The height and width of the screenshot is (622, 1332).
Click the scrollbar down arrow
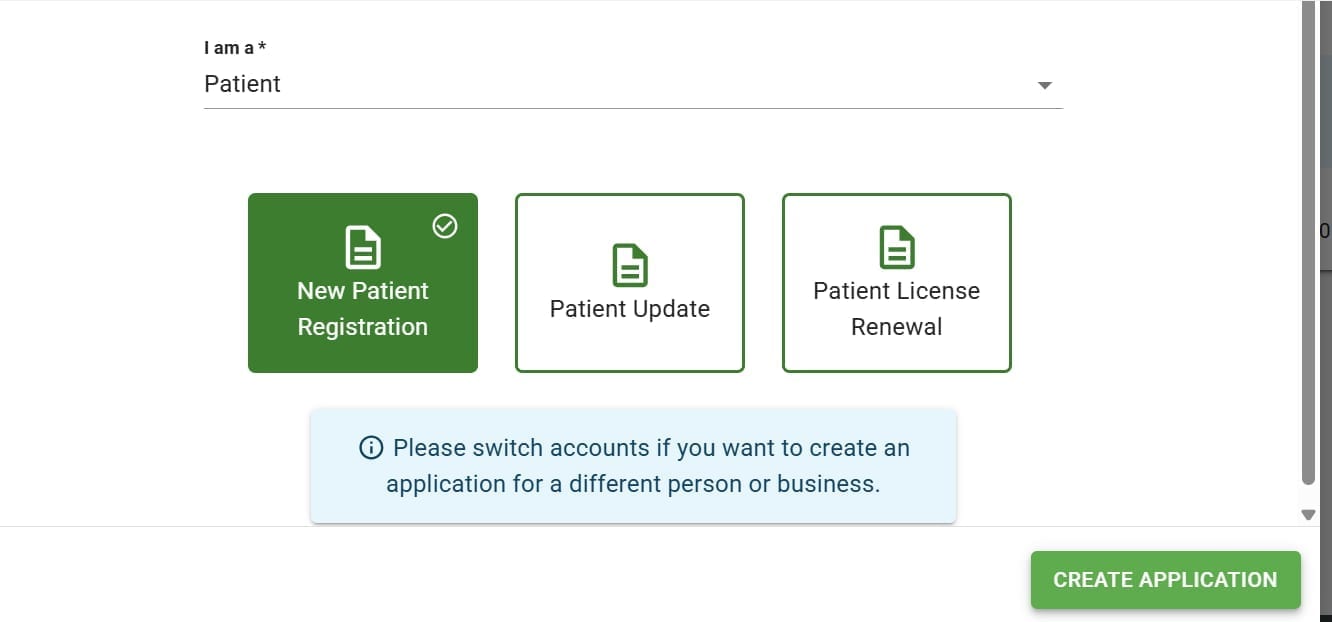point(1308,514)
